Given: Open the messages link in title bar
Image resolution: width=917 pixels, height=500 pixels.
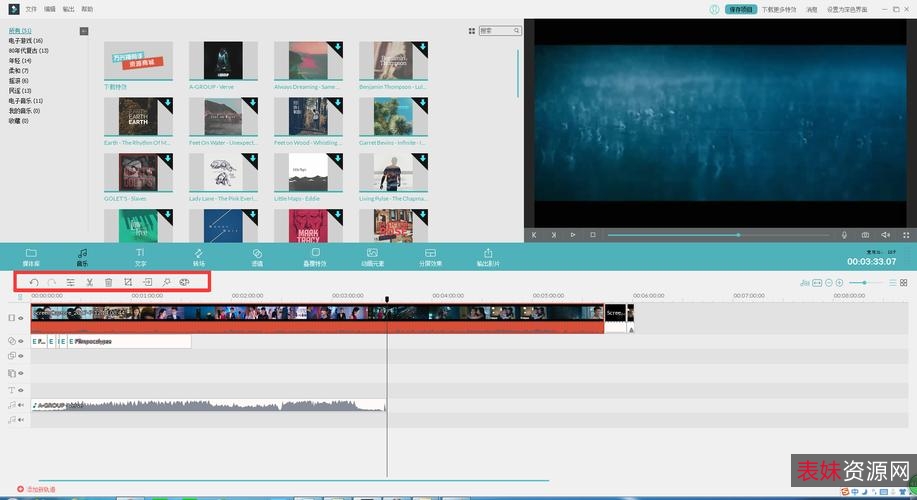Looking at the screenshot, I should pyautogui.click(x=812, y=9).
